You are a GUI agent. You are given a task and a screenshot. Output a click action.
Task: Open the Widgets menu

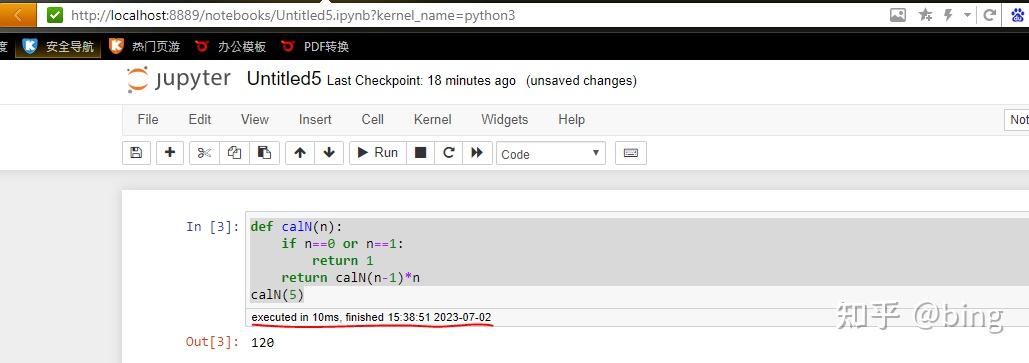(505, 119)
